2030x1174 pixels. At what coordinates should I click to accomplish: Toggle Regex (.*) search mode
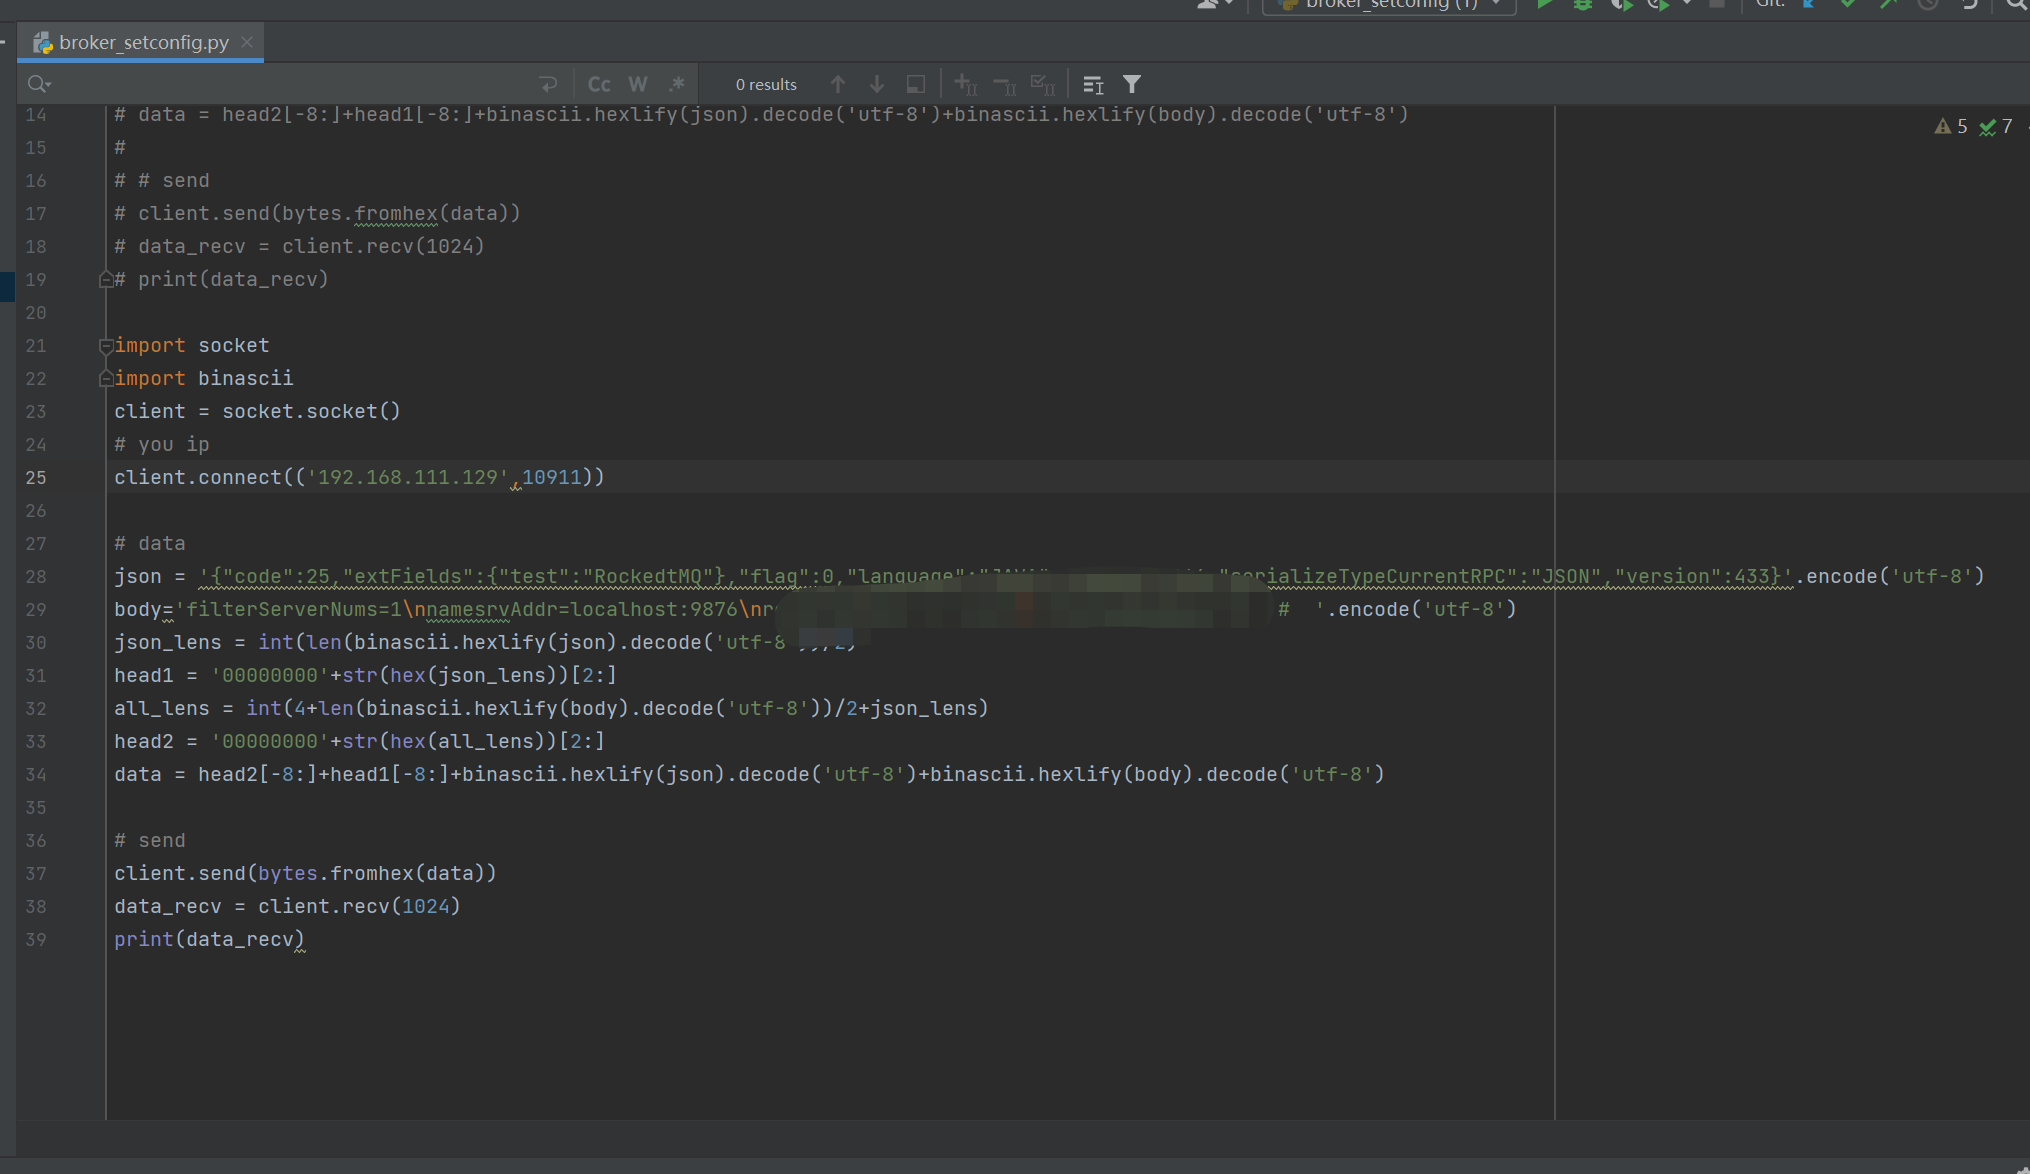(677, 84)
